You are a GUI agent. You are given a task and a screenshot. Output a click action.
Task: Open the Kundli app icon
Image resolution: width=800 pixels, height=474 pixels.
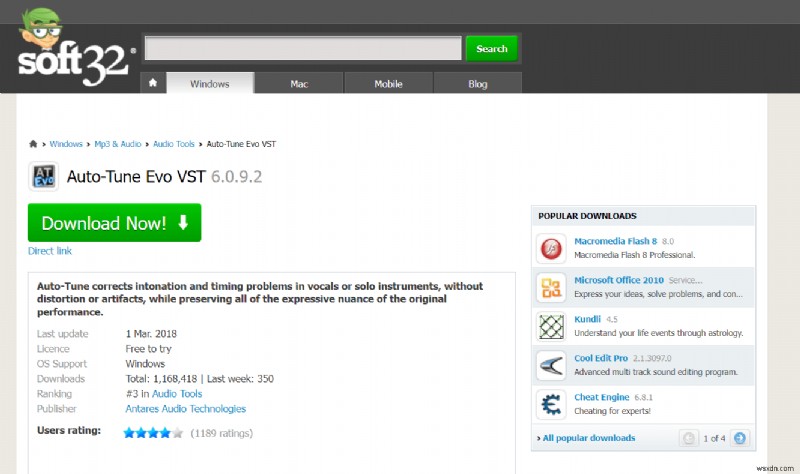coord(551,327)
